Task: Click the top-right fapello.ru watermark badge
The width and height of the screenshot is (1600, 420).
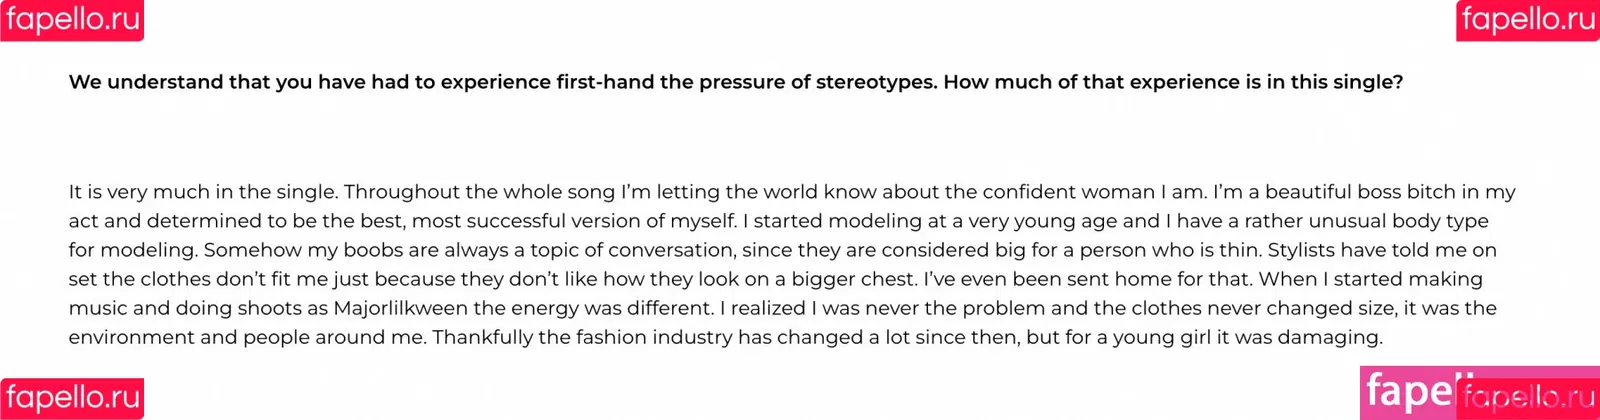Action: click(x=1528, y=20)
